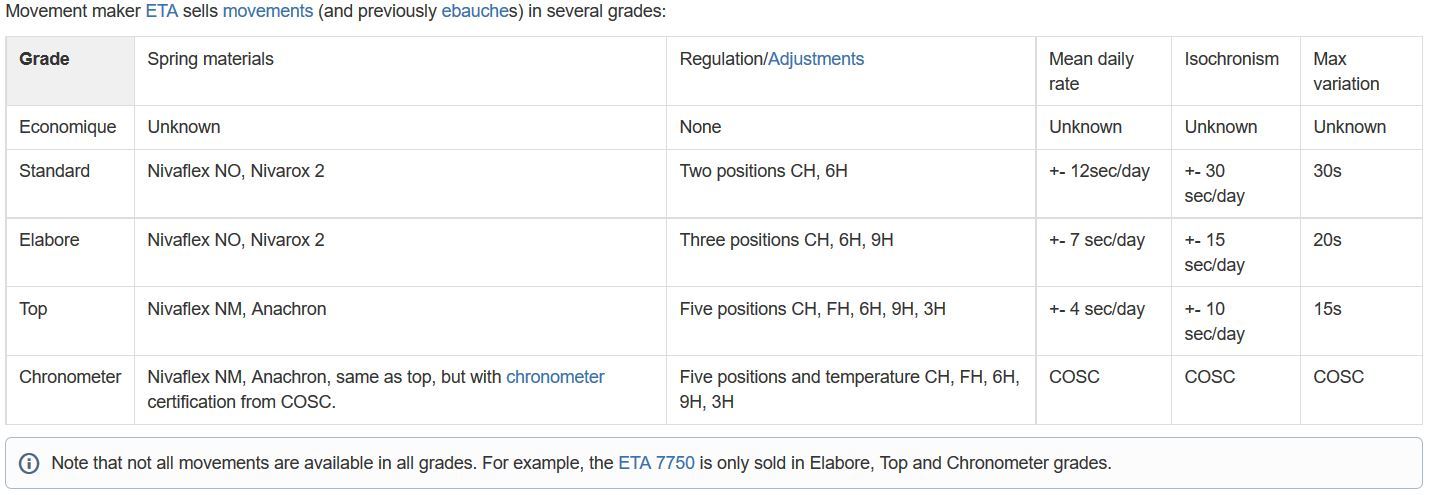Select the Economique grade cell

tap(70, 127)
